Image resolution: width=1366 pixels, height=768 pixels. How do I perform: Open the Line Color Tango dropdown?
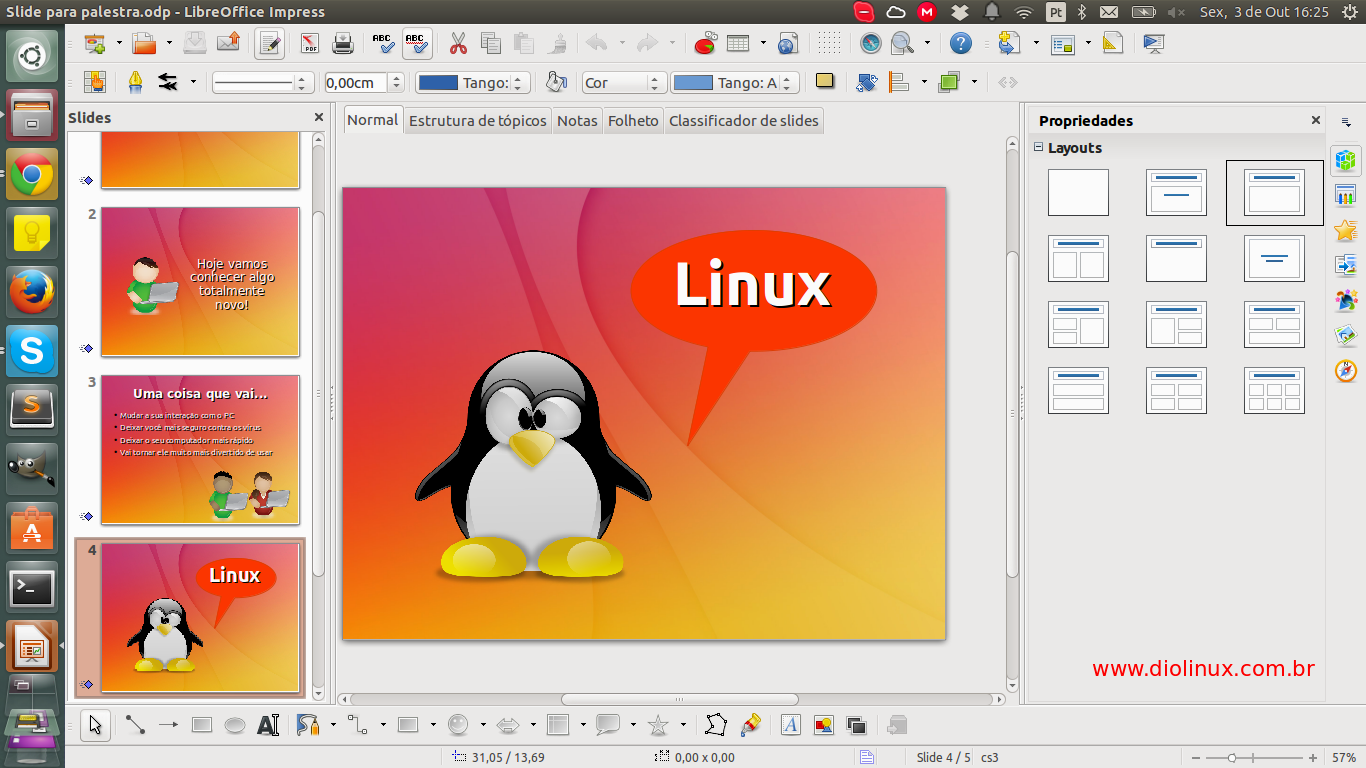tap(473, 83)
